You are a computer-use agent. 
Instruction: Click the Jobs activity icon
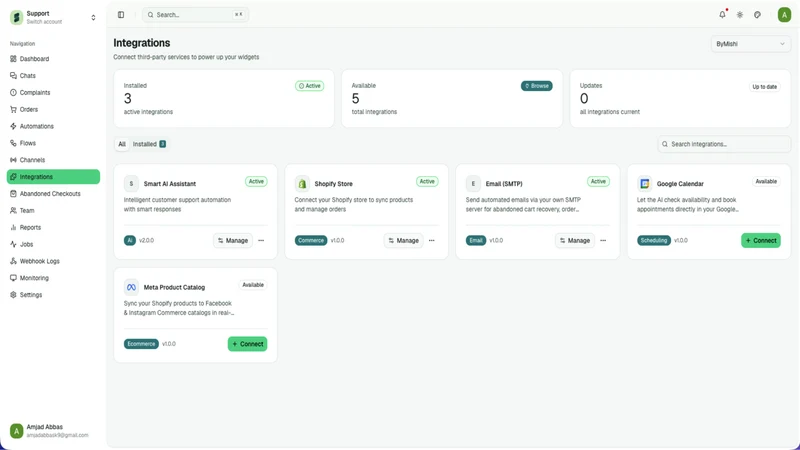tap(13, 244)
